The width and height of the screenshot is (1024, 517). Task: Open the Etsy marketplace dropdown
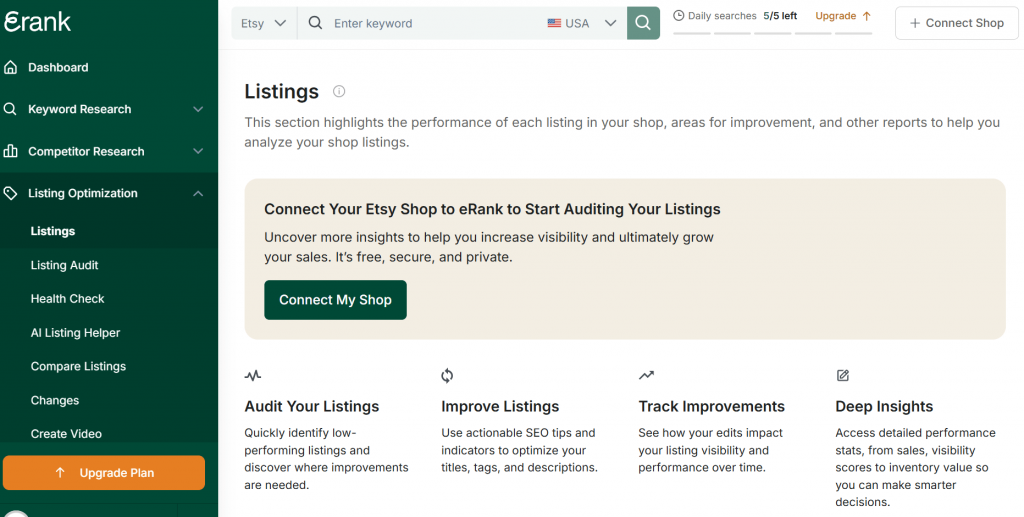[264, 23]
